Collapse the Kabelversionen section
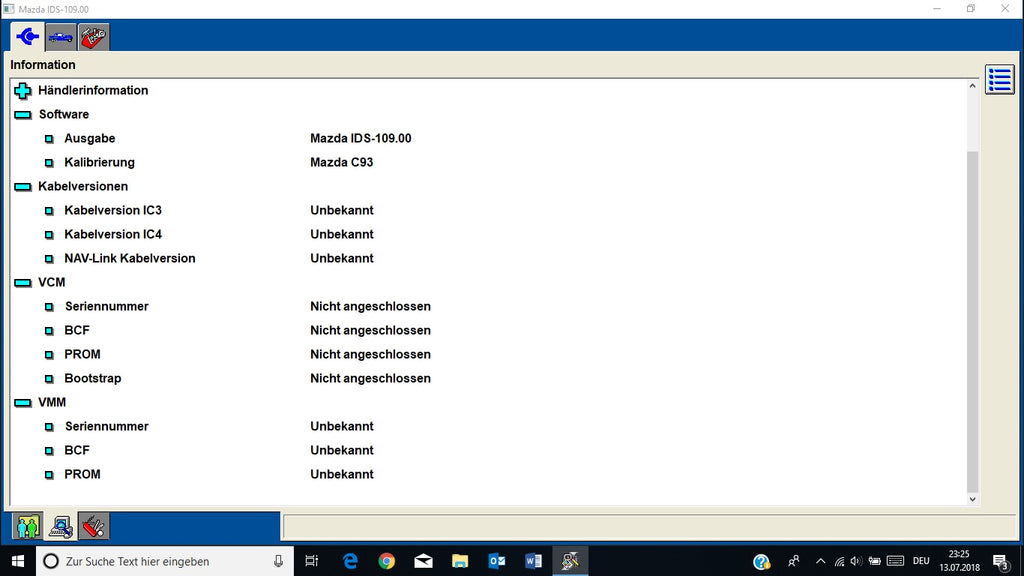Screen dimensions: 1024x576 point(23,187)
